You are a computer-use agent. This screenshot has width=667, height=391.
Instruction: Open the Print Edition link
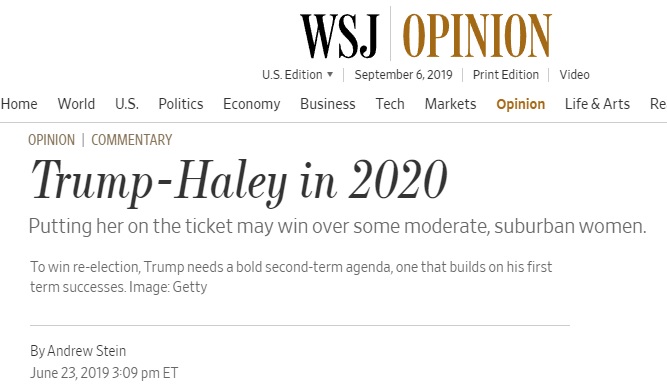point(506,74)
